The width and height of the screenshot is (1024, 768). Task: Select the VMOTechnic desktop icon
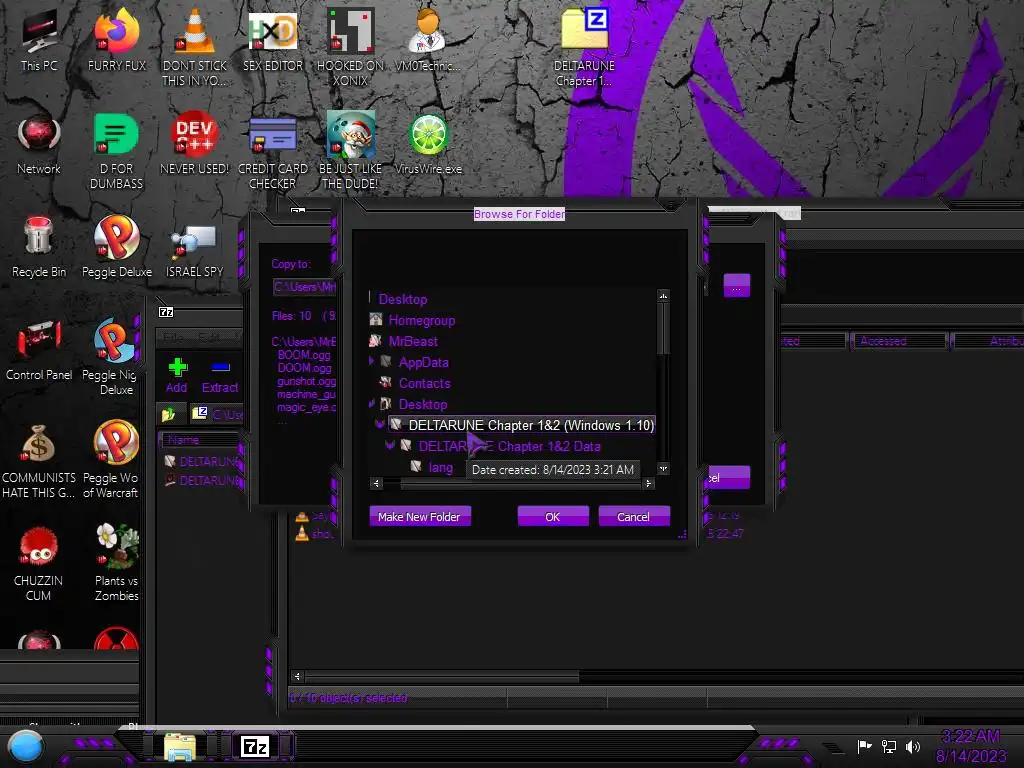pos(428,40)
